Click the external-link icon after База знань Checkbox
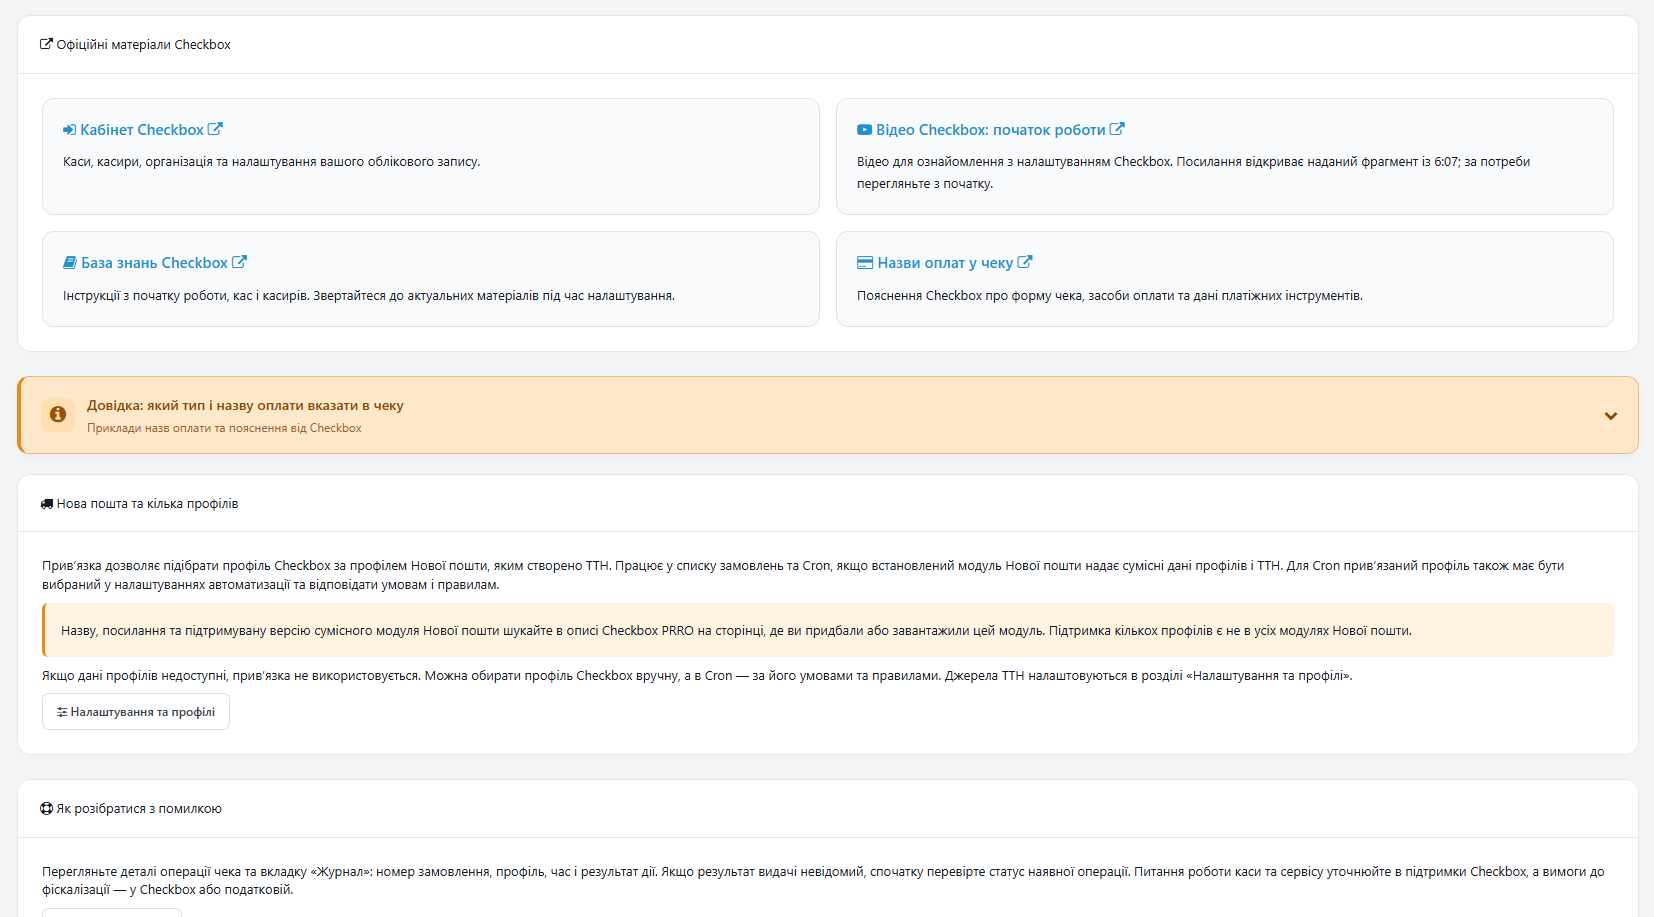The image size is (1654, 917). pos(239,262)
